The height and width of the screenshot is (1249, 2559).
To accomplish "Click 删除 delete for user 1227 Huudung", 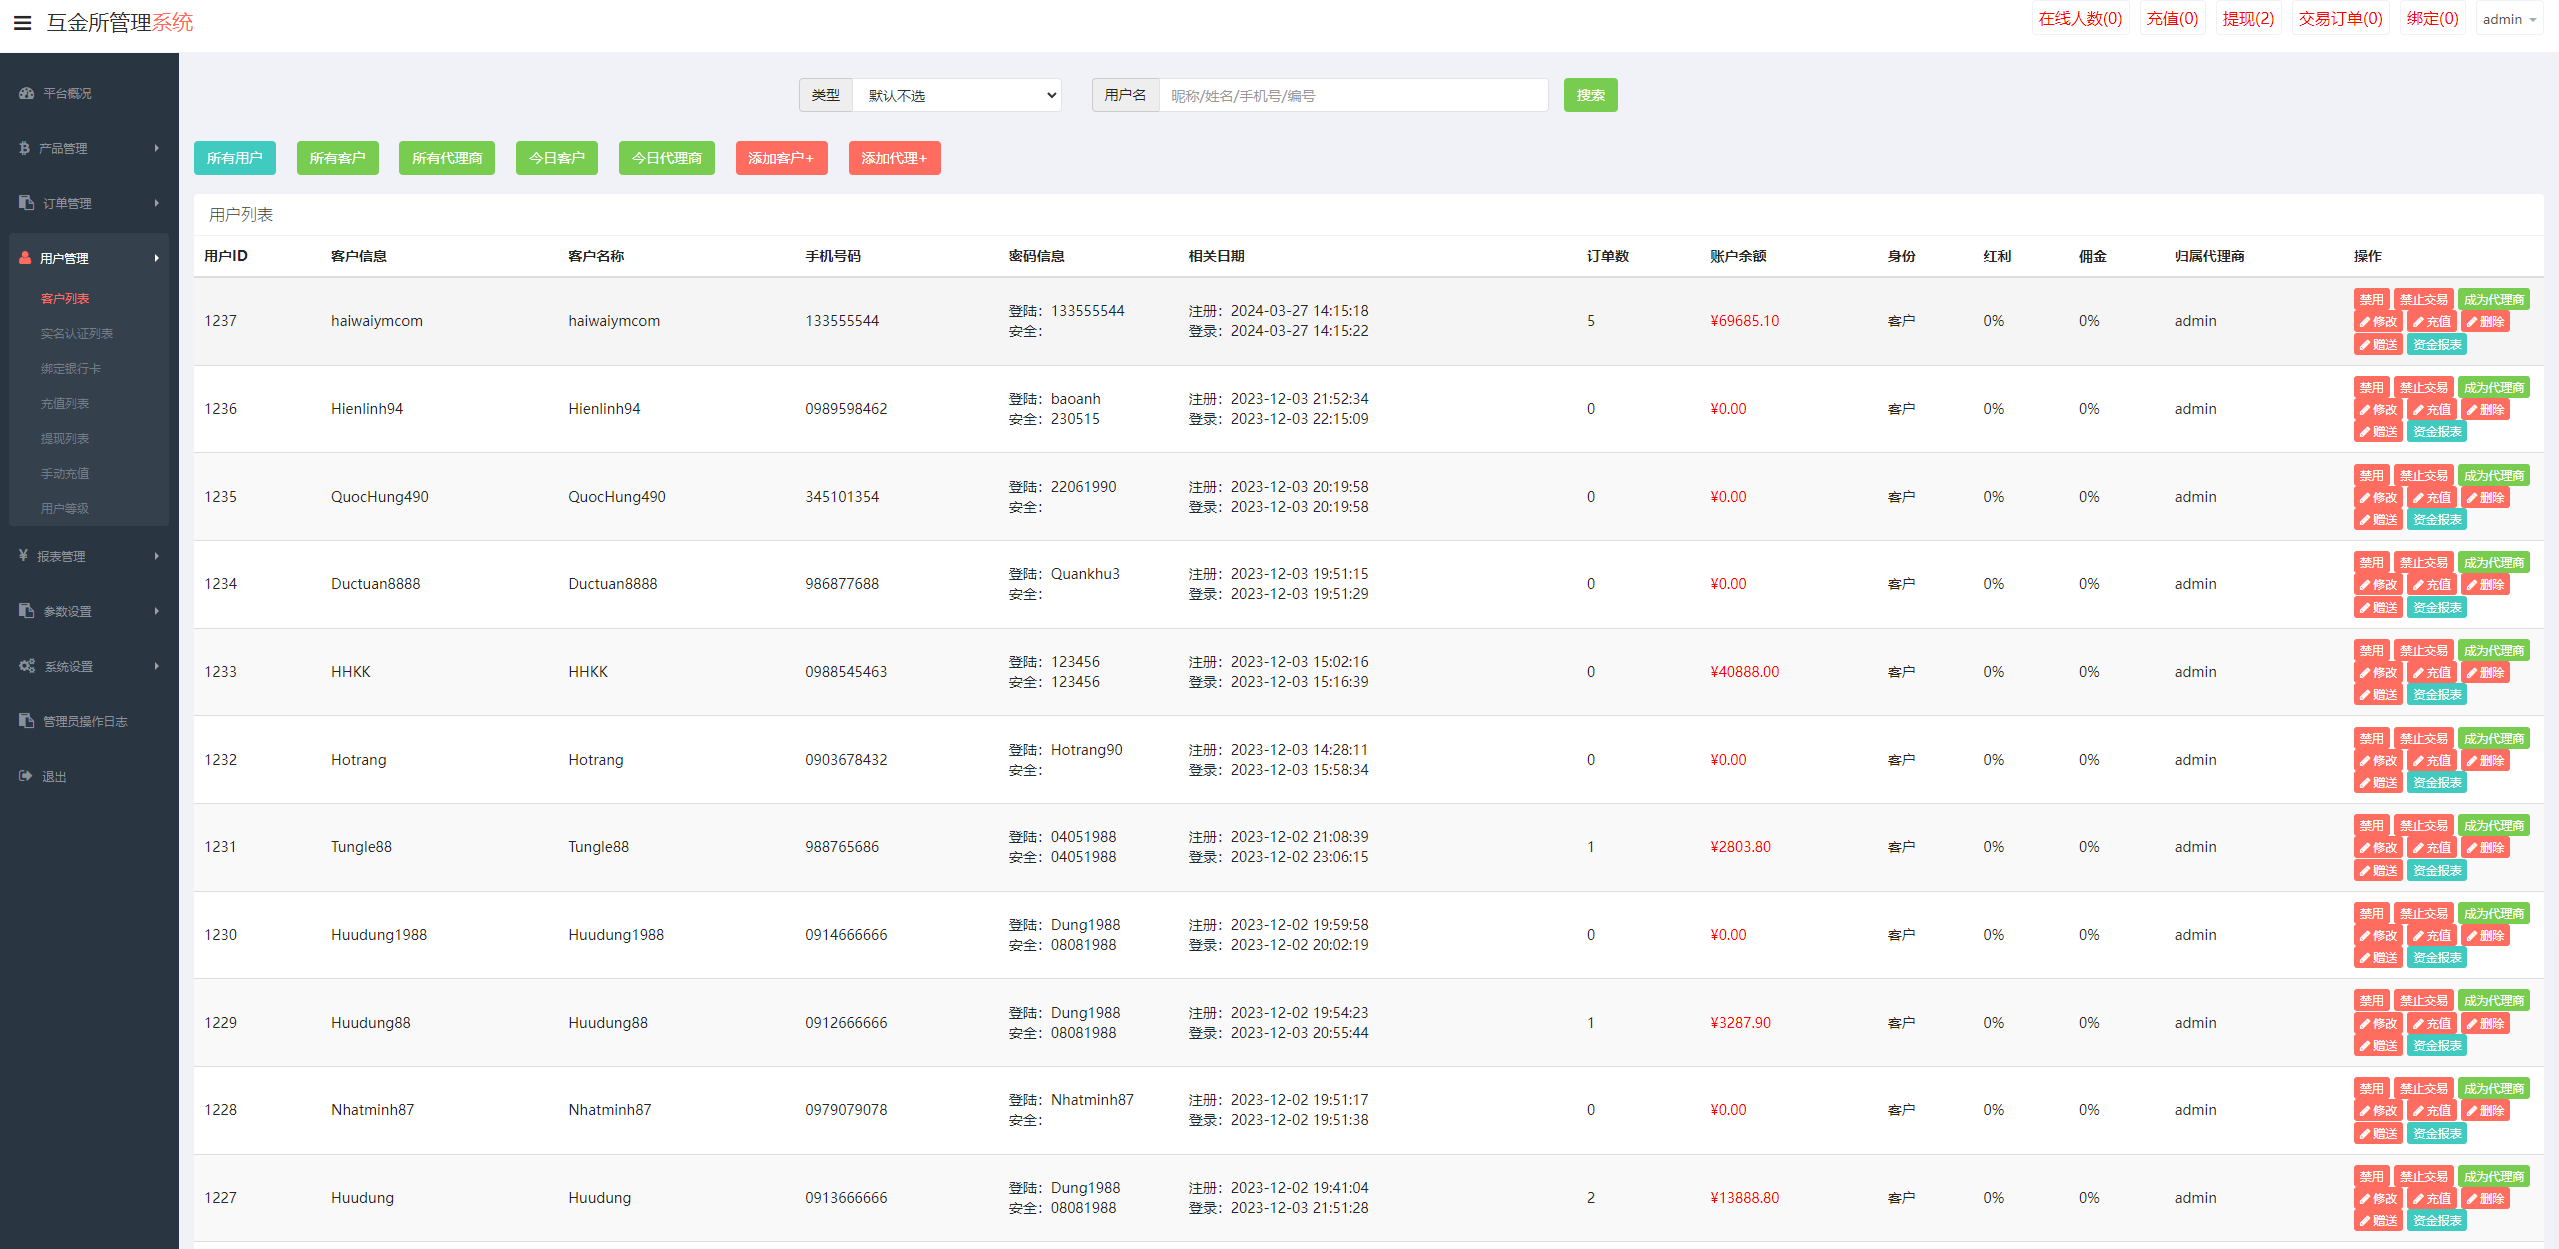I will (2485, 1199).
